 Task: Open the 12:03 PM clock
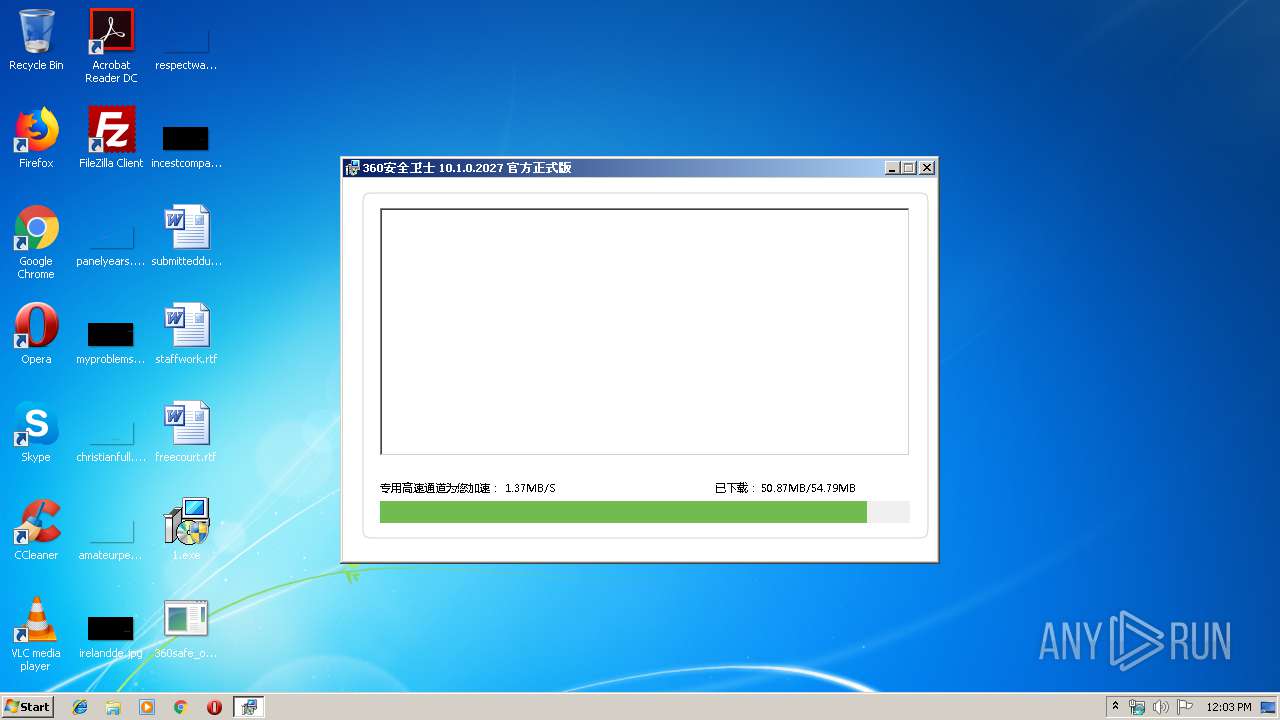[x=1229, y=707]
